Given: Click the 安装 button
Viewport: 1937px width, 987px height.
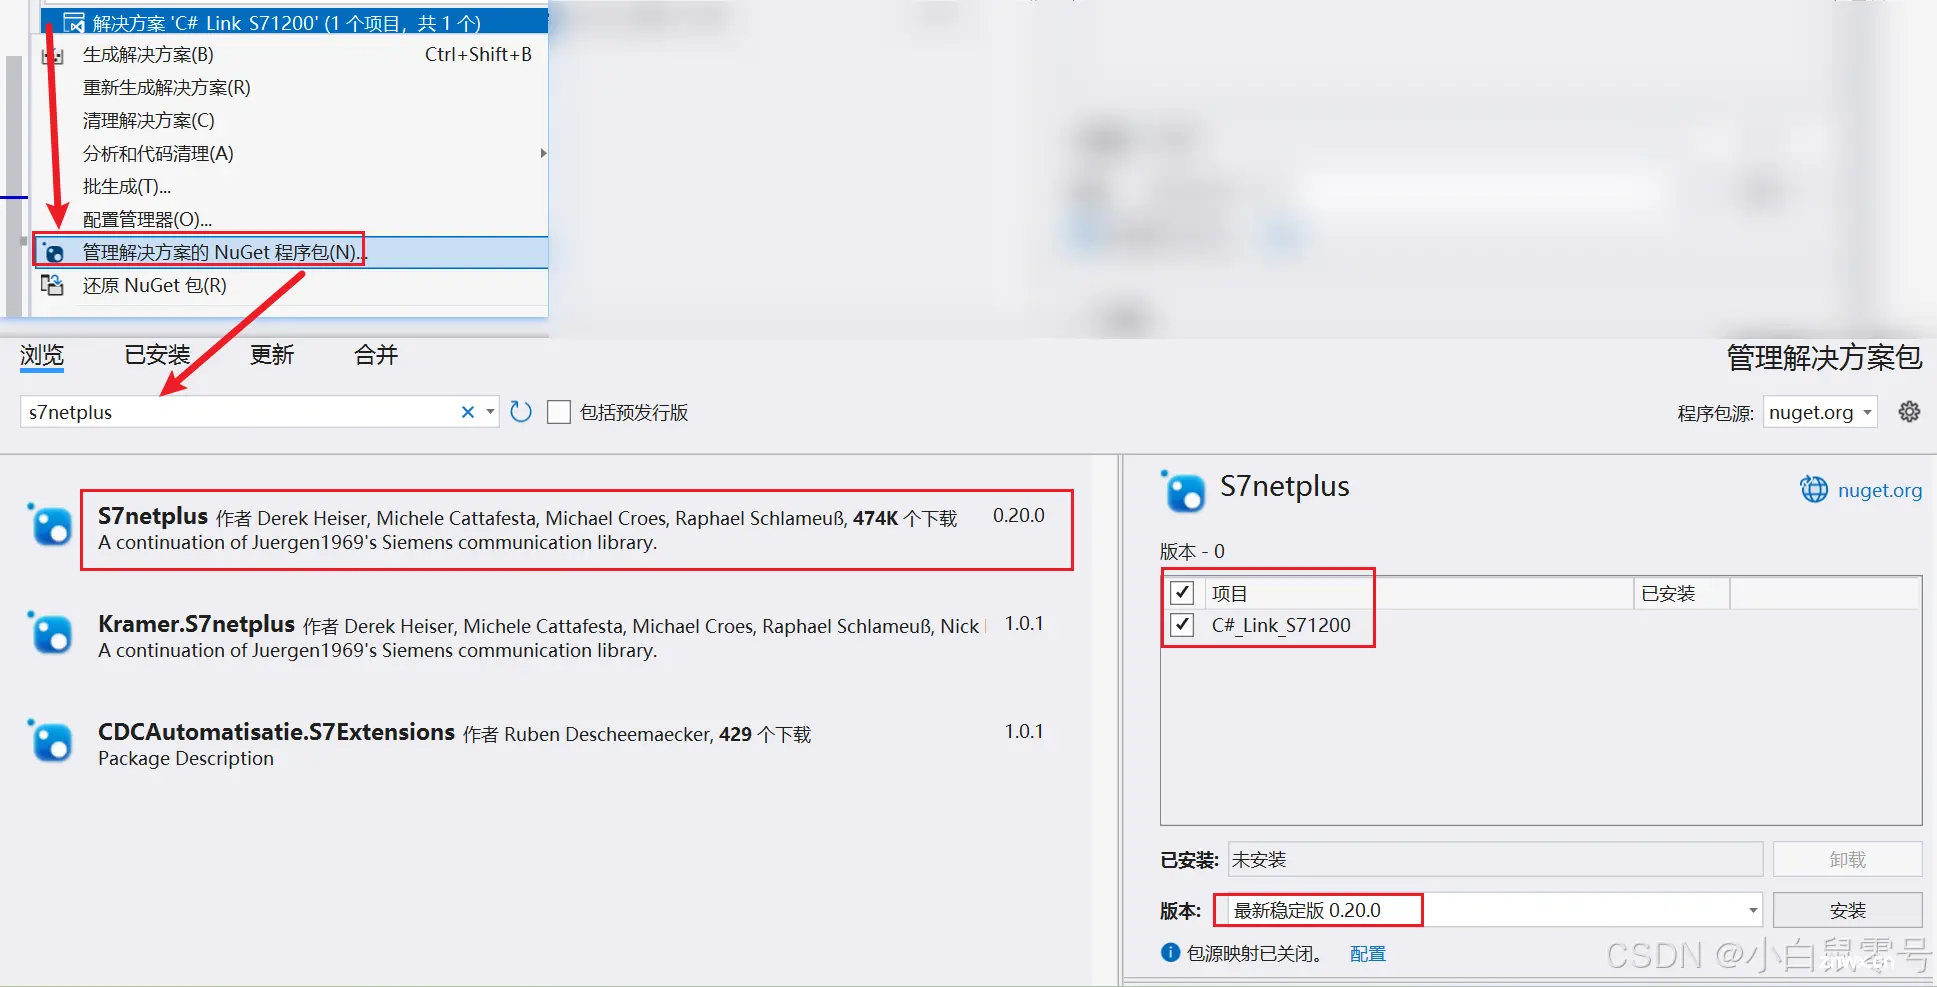Looking at the screenshot, I should point(1848,910).
